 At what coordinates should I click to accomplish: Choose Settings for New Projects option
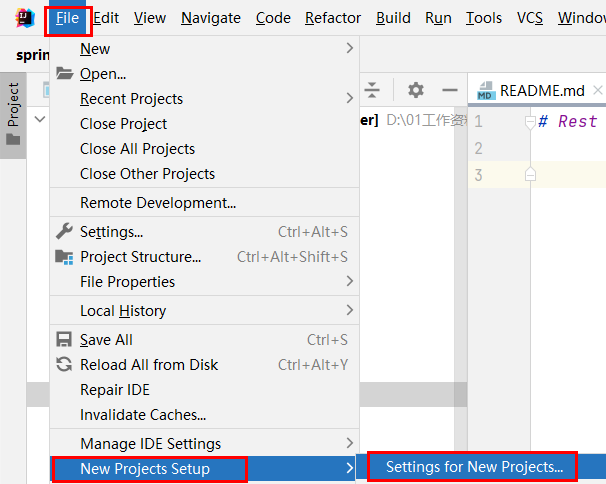tap(475, 467)
